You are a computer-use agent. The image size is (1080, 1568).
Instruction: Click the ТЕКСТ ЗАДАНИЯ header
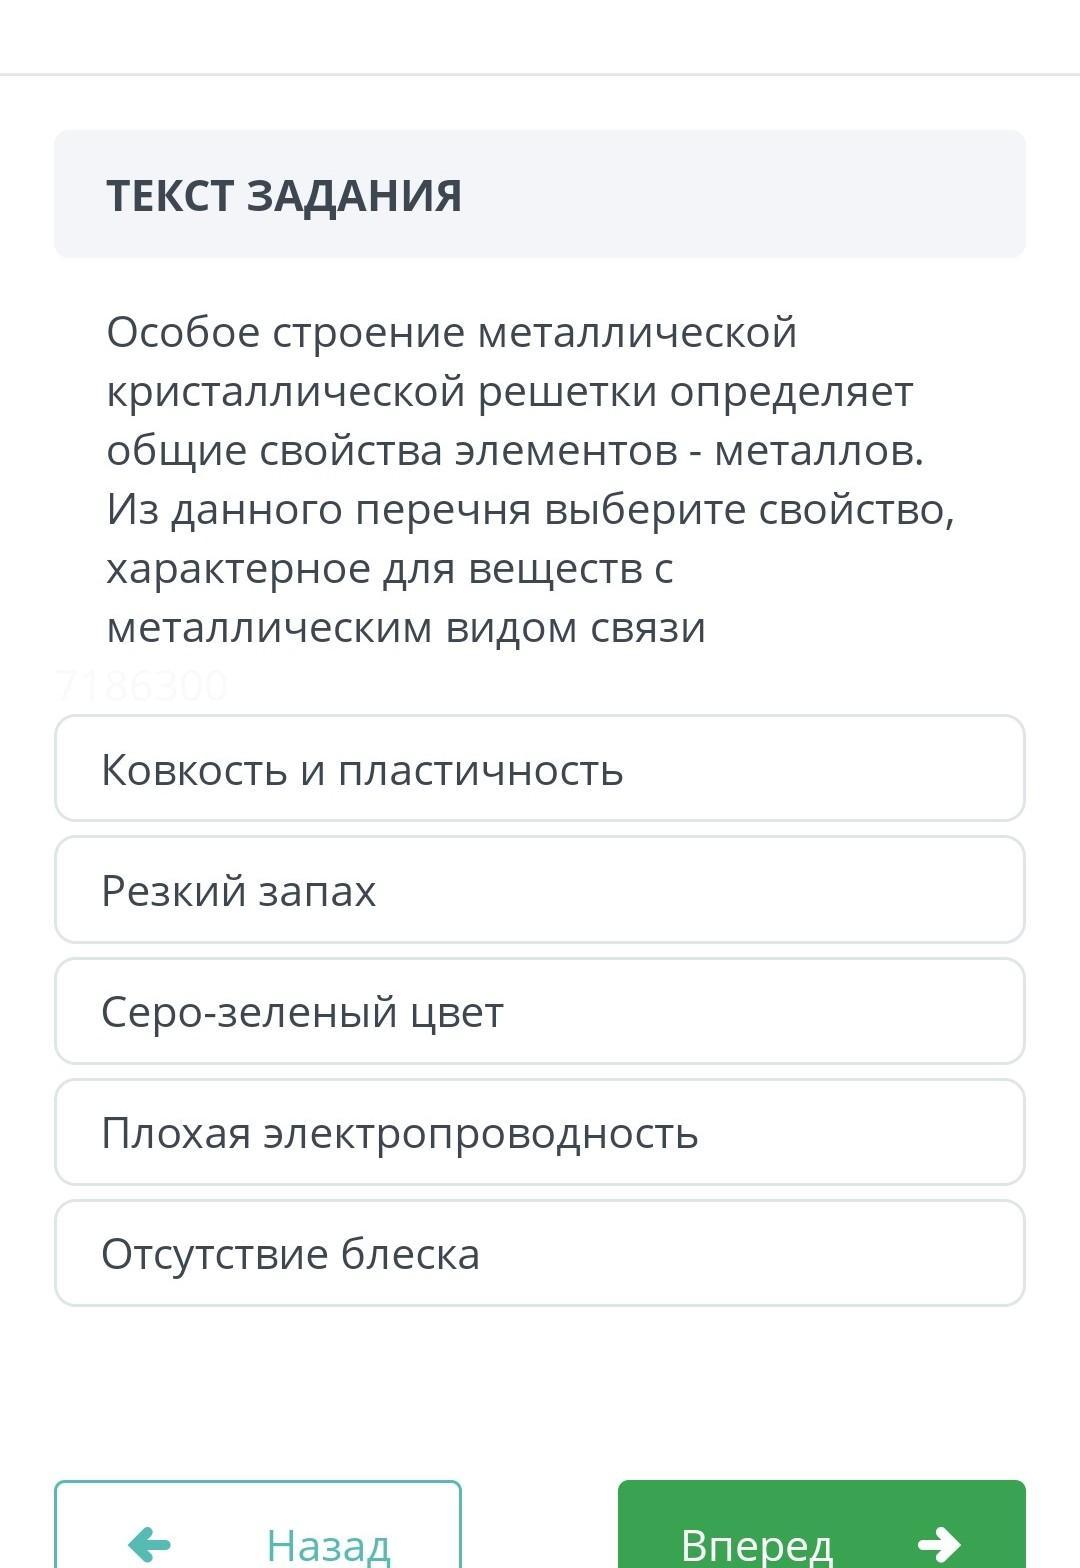coord(284,195)
